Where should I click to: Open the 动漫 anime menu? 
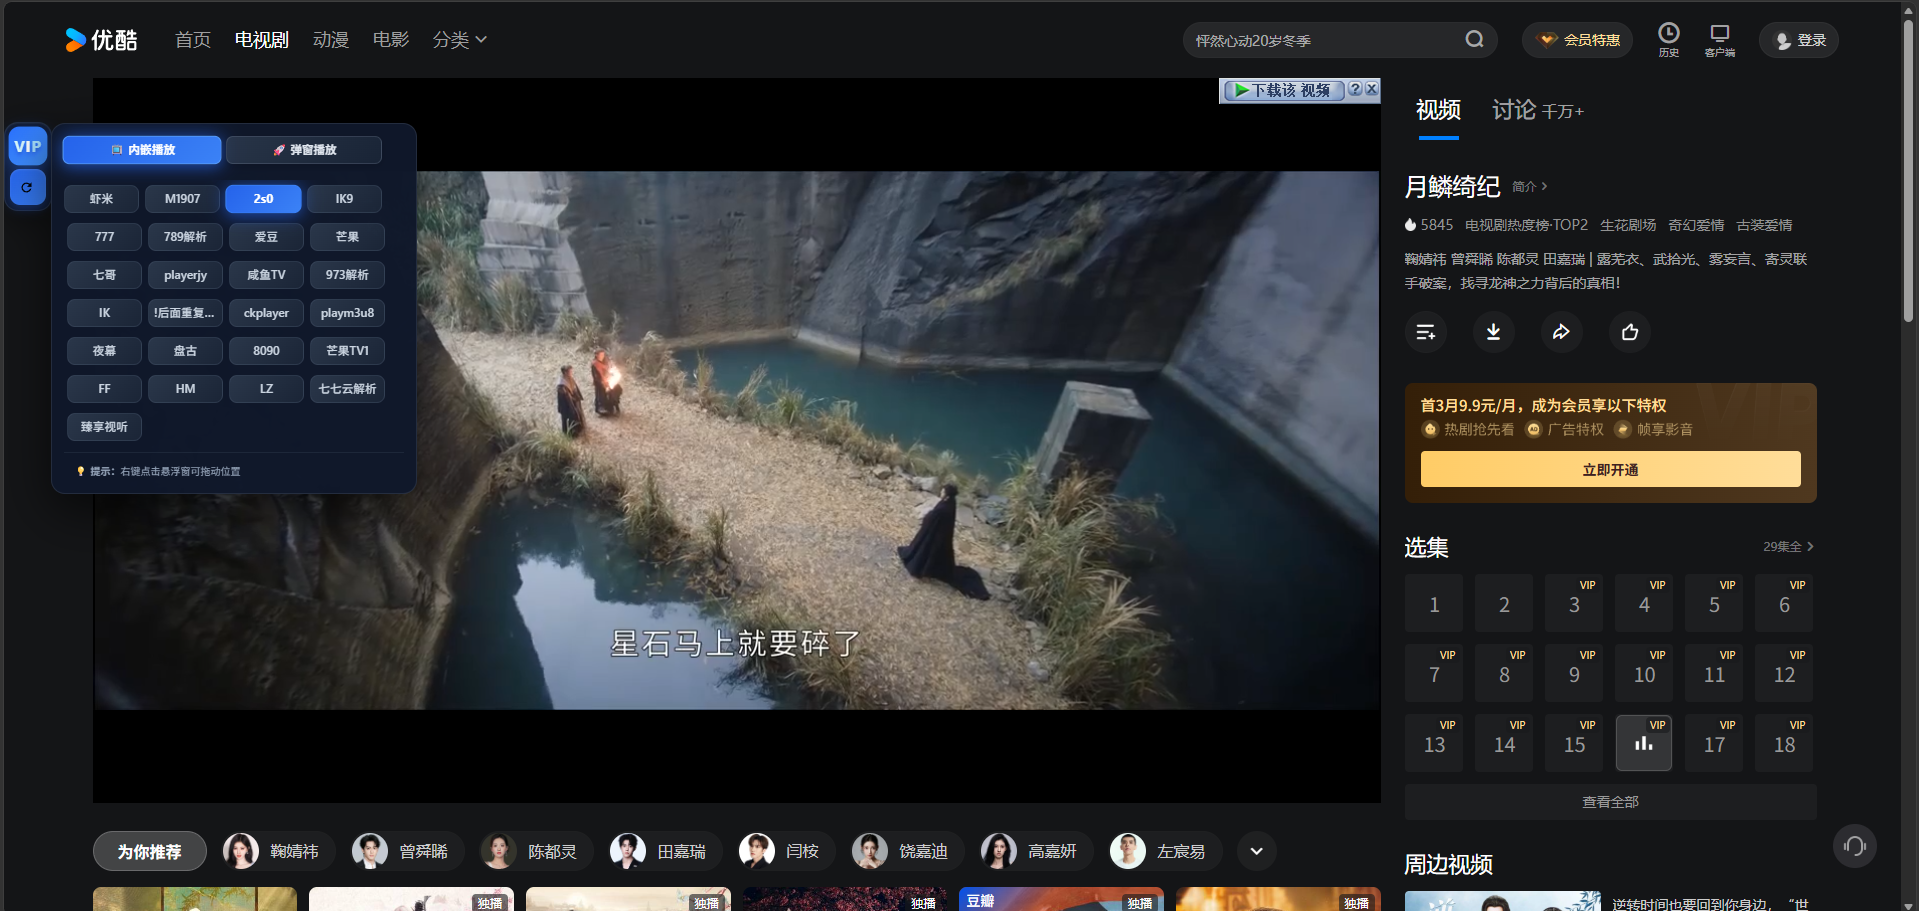point(331,40)
